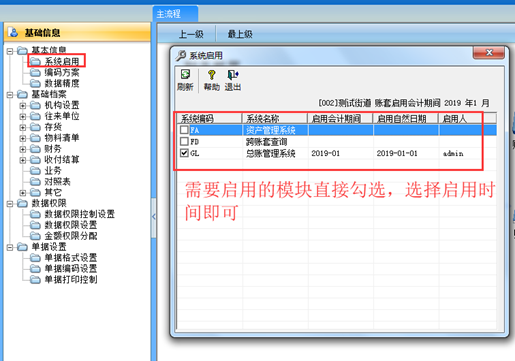
Task: Click the 存货 folder icon
Action: [35, 127]
